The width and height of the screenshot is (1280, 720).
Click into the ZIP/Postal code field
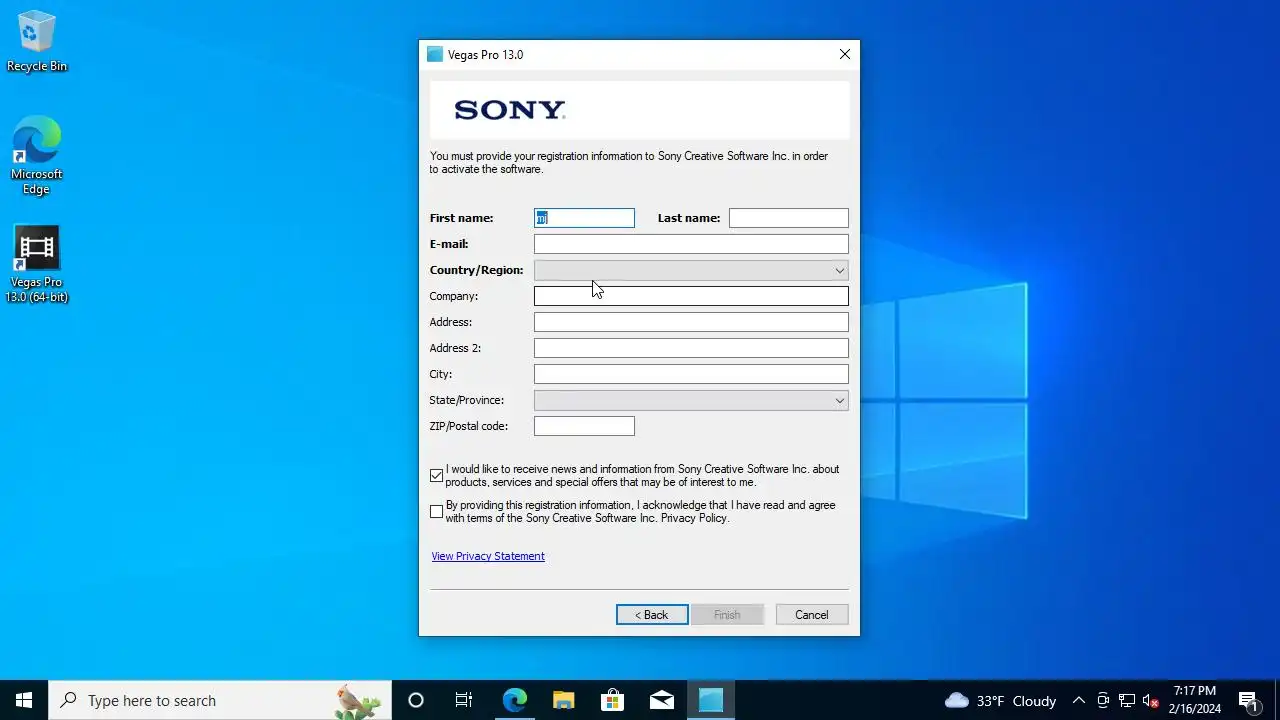click(584, 426)
